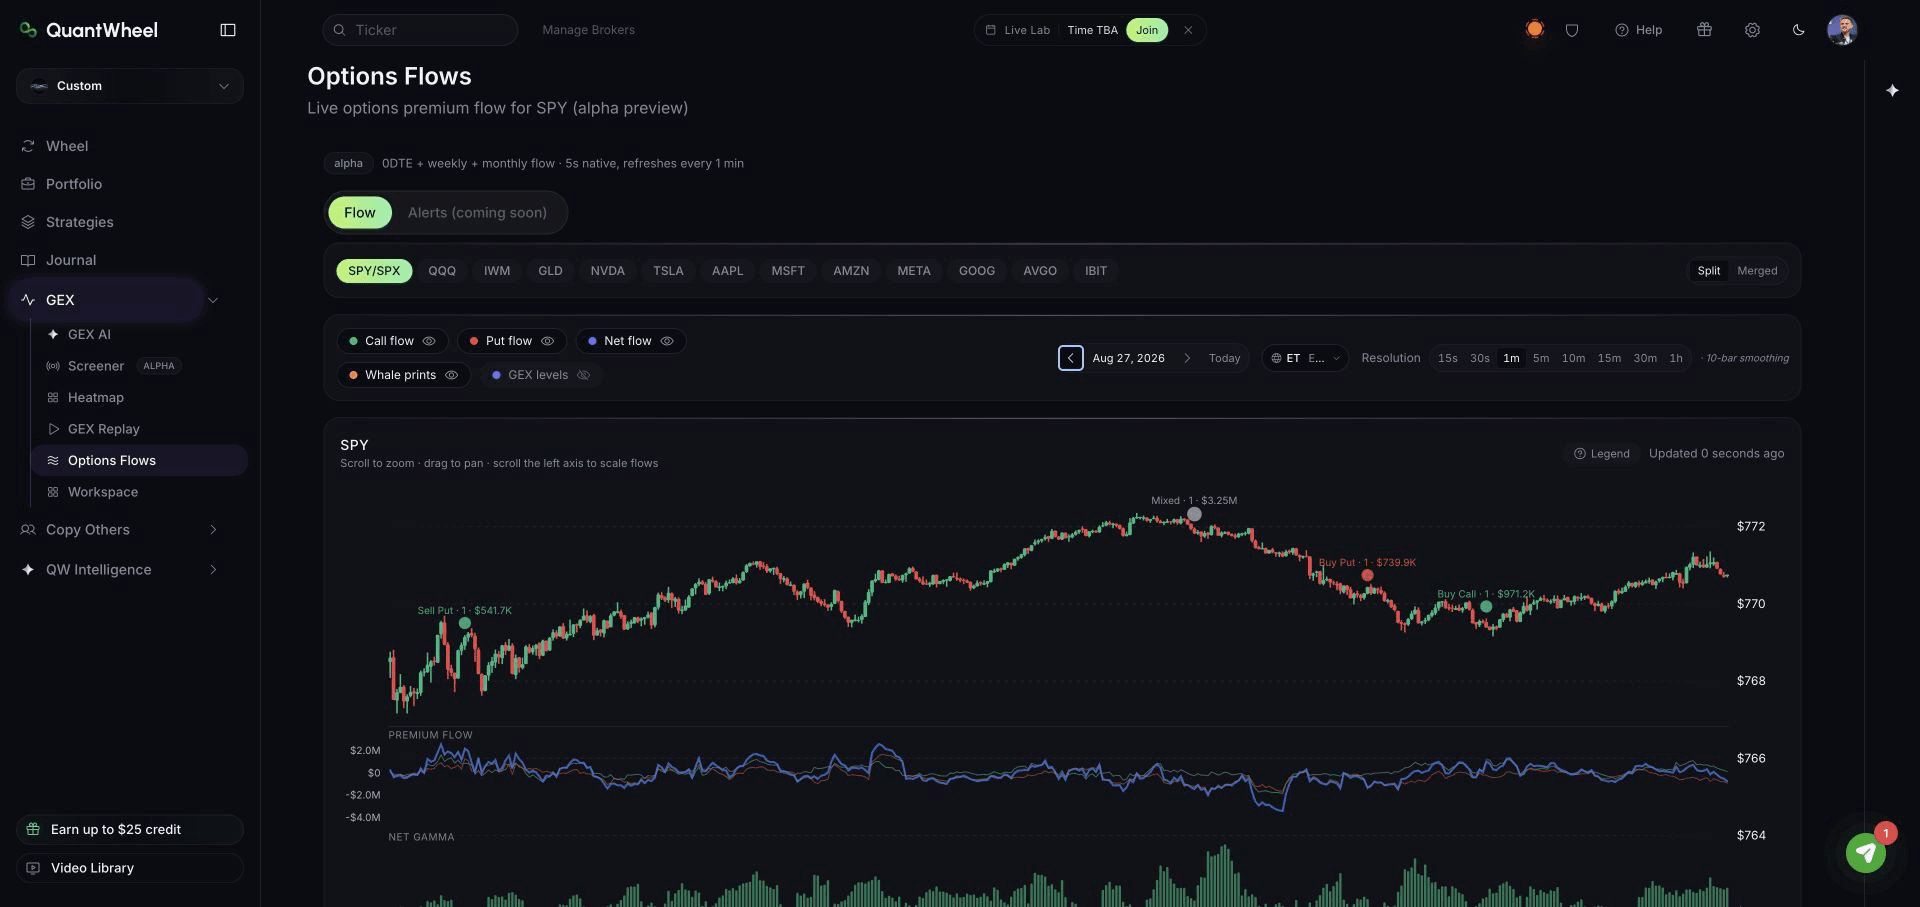Switch to Merged chart view

[1757, 271]
